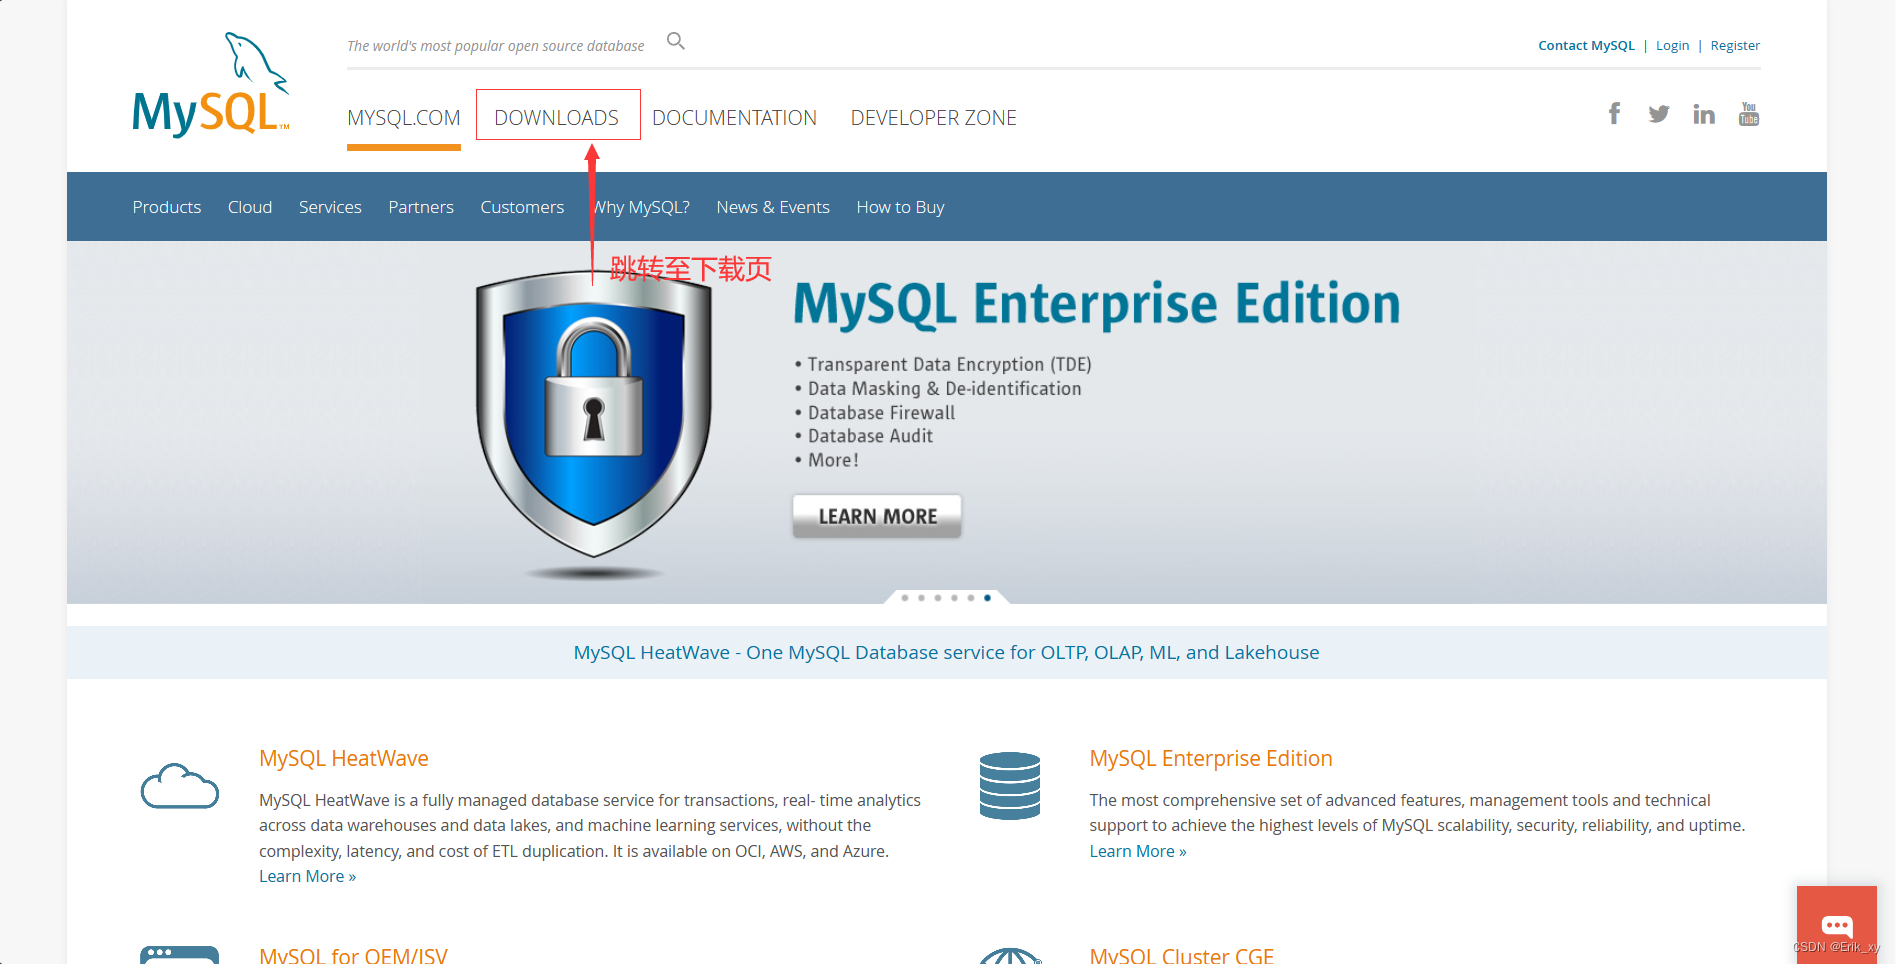Image resolution: width=1896 pixels, height=964 pixels.
Task: Click the MySQL Enterprise Edition banner title
Action: (1097, 304)
